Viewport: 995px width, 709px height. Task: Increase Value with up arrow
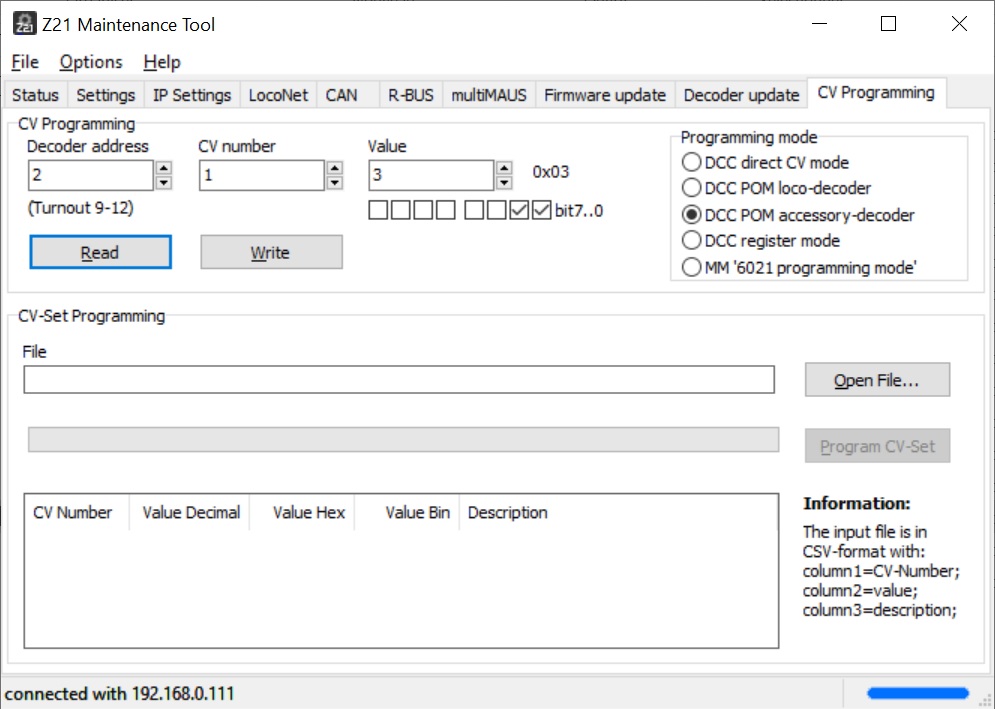coord(504,168)
